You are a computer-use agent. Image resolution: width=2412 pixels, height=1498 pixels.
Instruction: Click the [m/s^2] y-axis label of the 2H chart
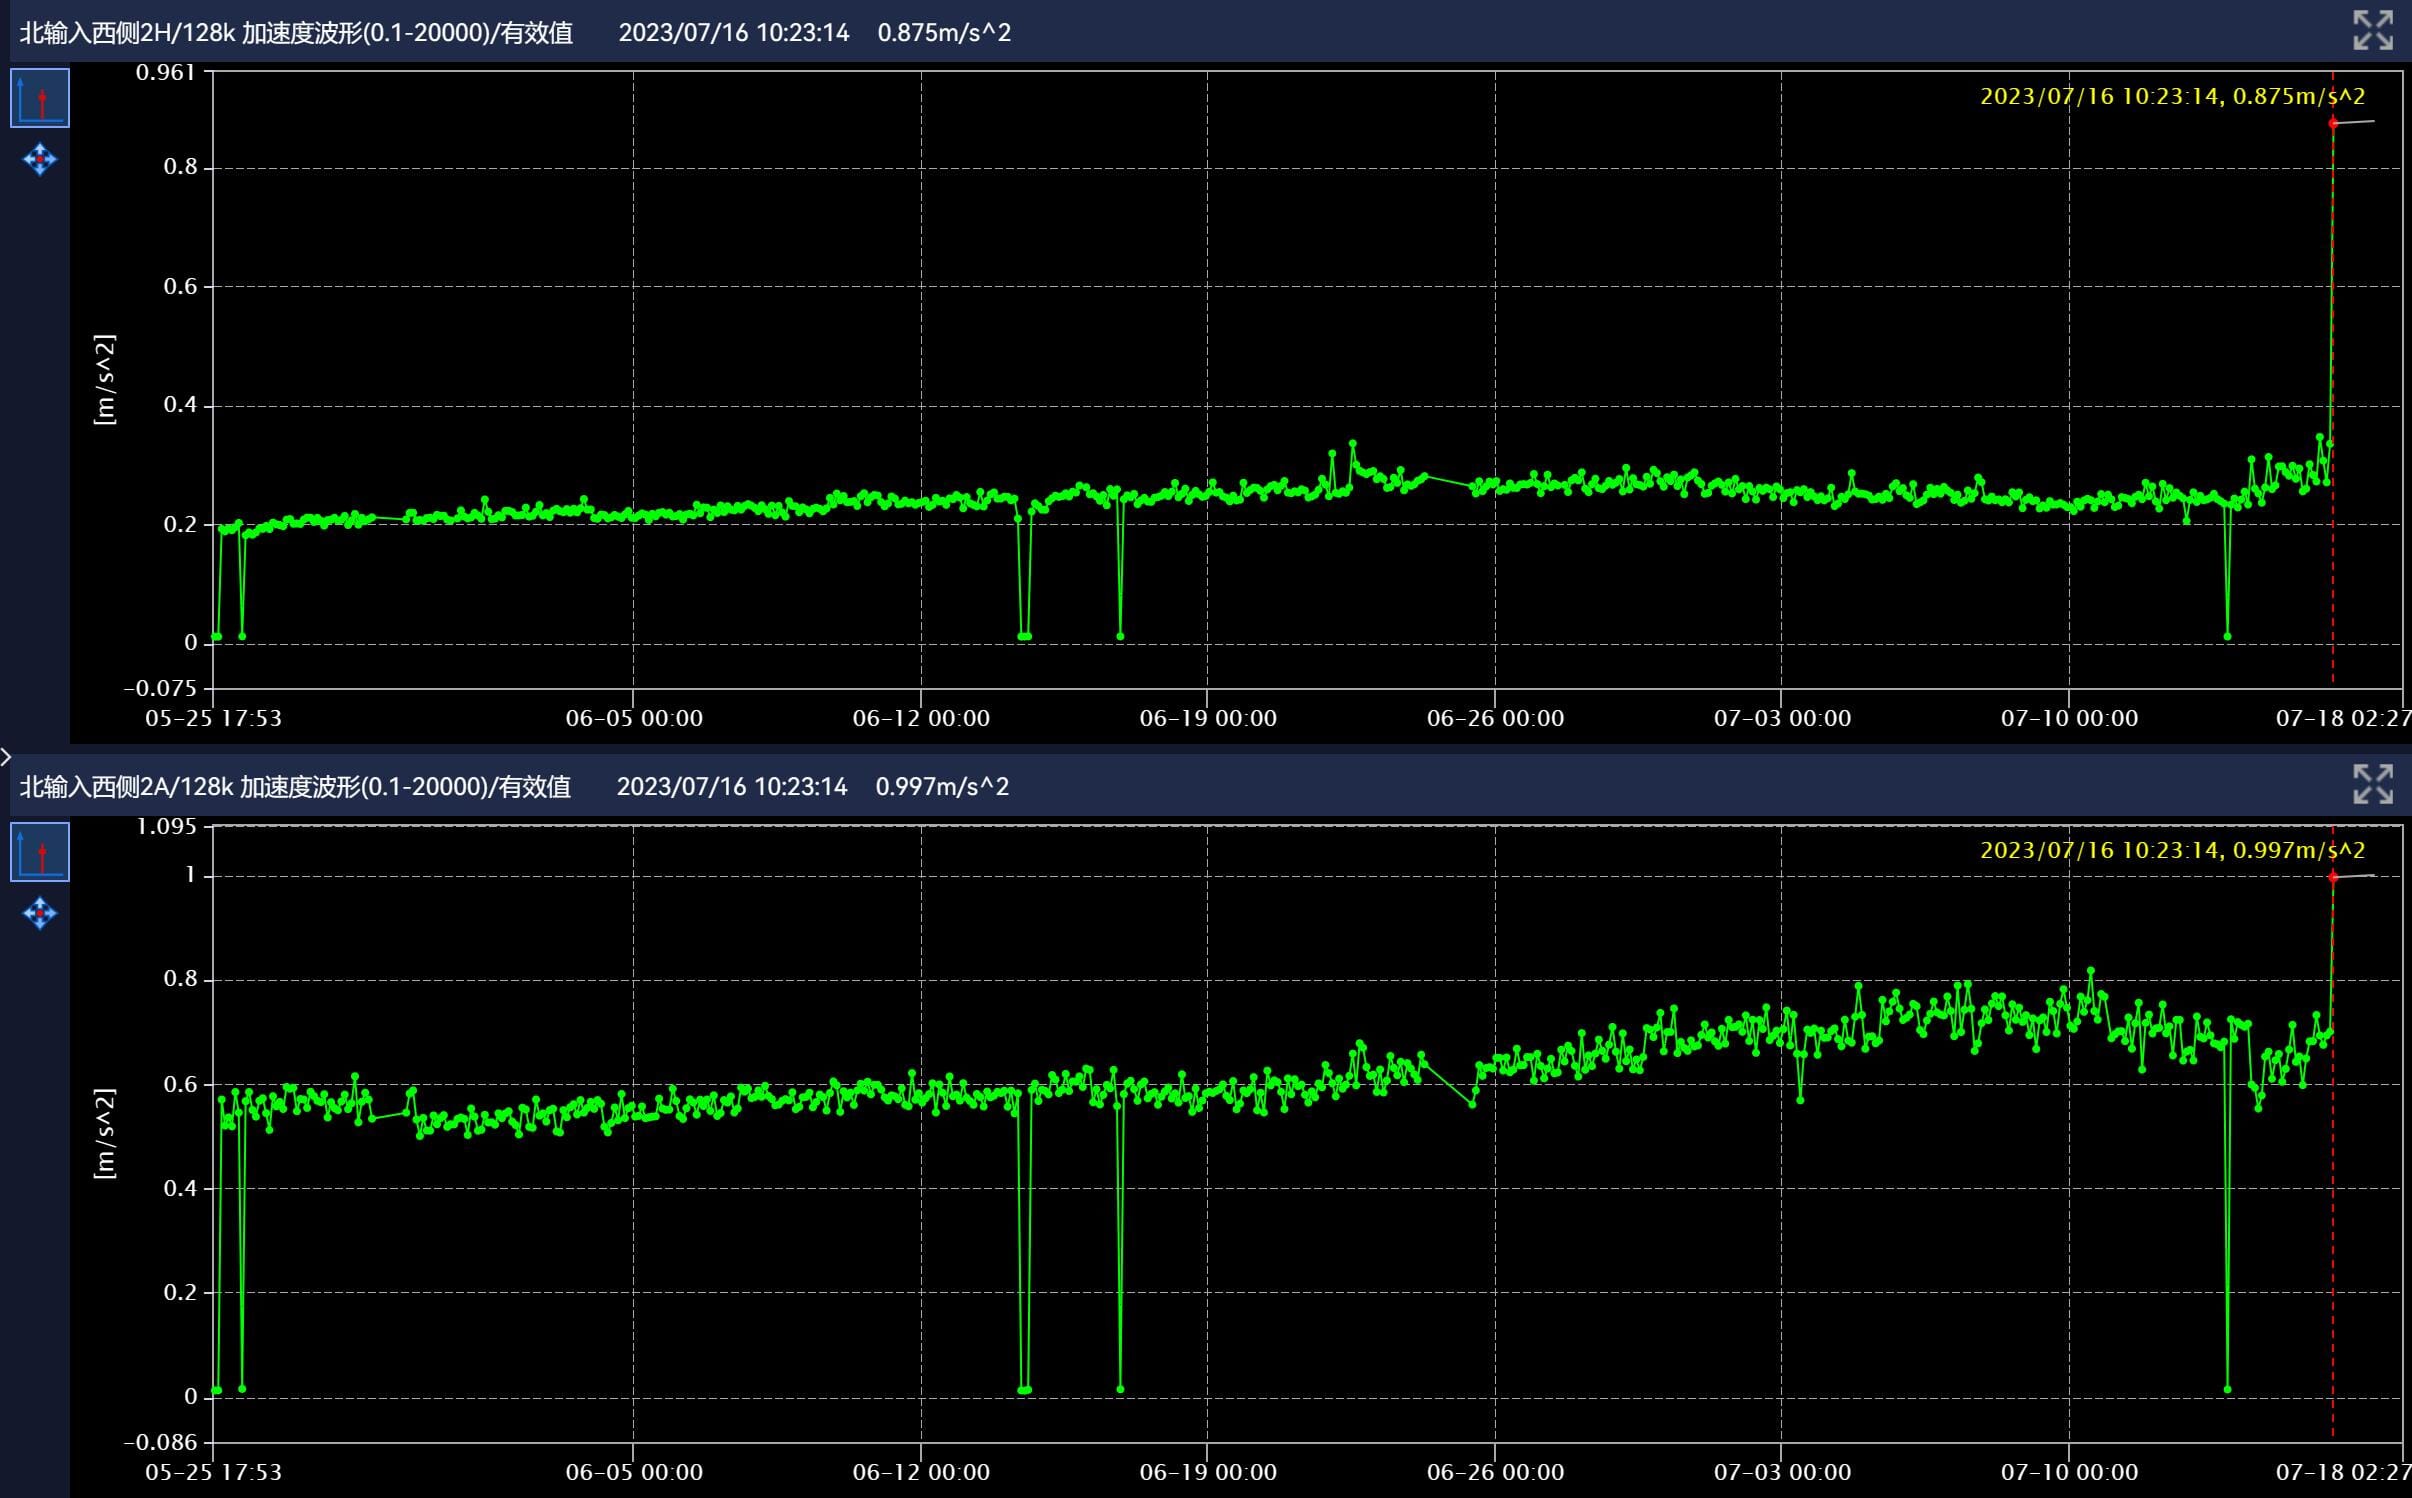tap(104, 380)
